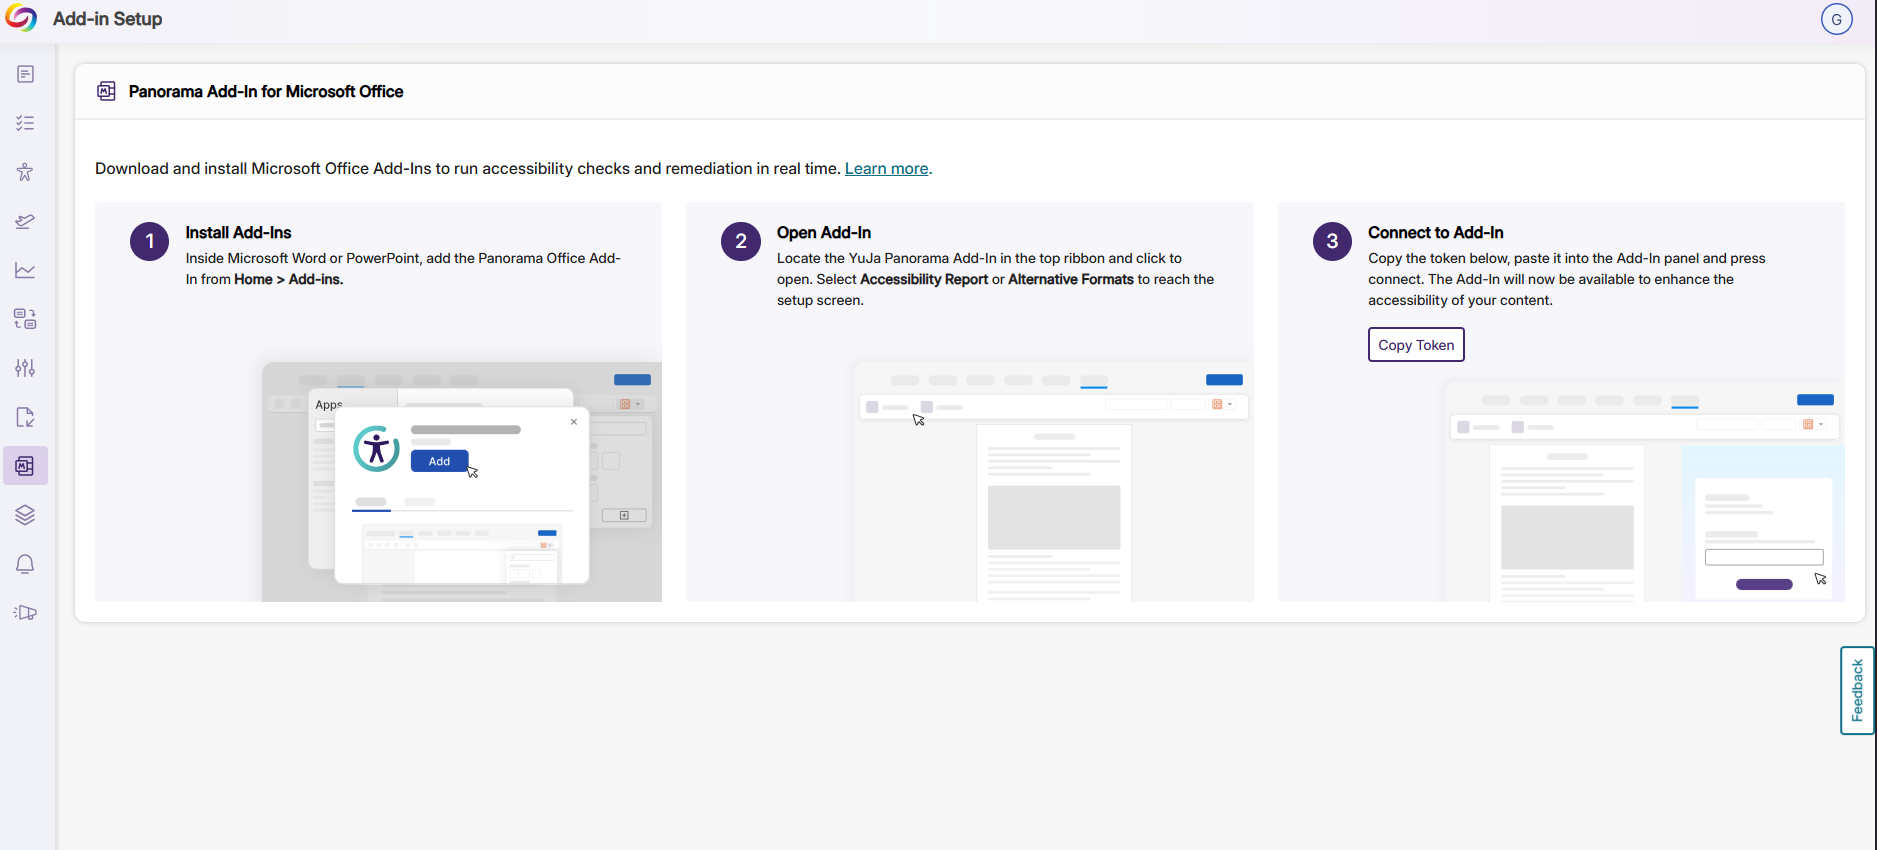Click the Learn more link
1877x850 pixels.
[887, 169]
